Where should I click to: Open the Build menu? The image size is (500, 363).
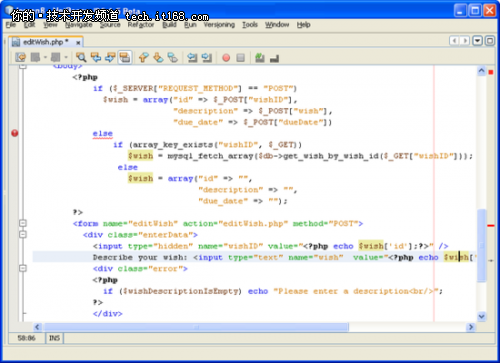tap(169, 25)
